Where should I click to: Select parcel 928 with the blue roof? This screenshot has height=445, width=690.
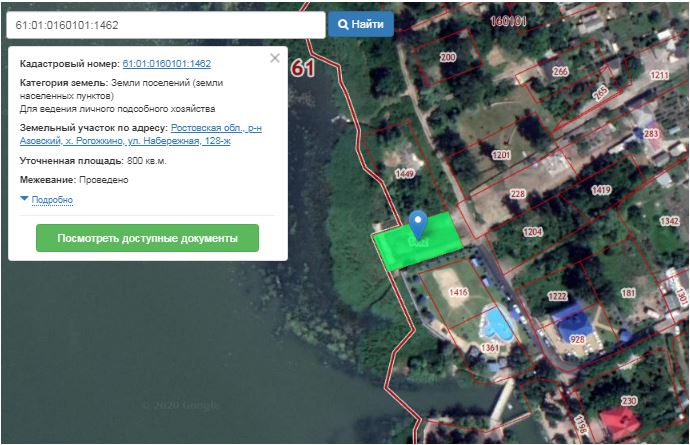[577, 339]
